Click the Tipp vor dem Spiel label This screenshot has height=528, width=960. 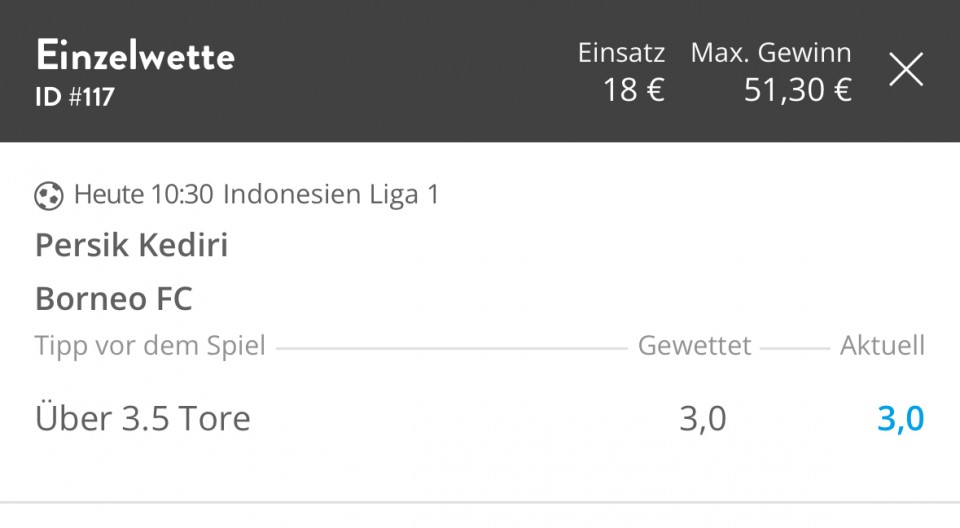[x=150, y=345]
